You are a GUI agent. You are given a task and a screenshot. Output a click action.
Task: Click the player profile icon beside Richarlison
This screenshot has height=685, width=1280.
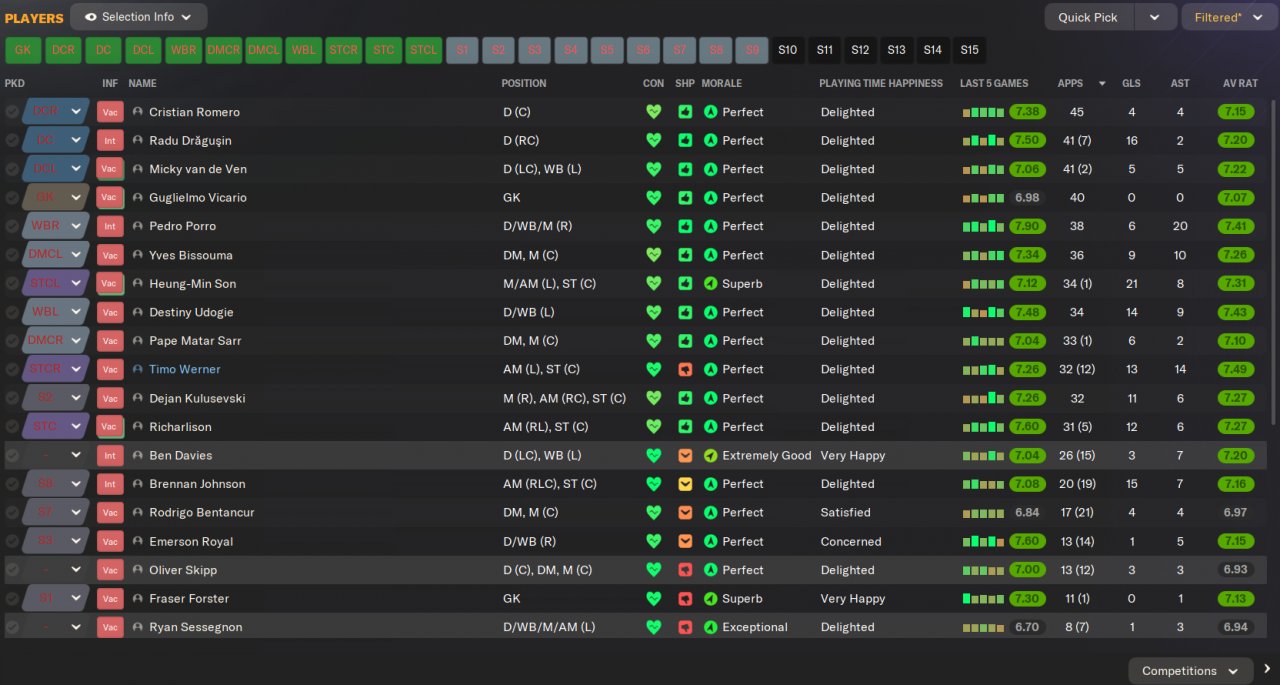point(138,427)
